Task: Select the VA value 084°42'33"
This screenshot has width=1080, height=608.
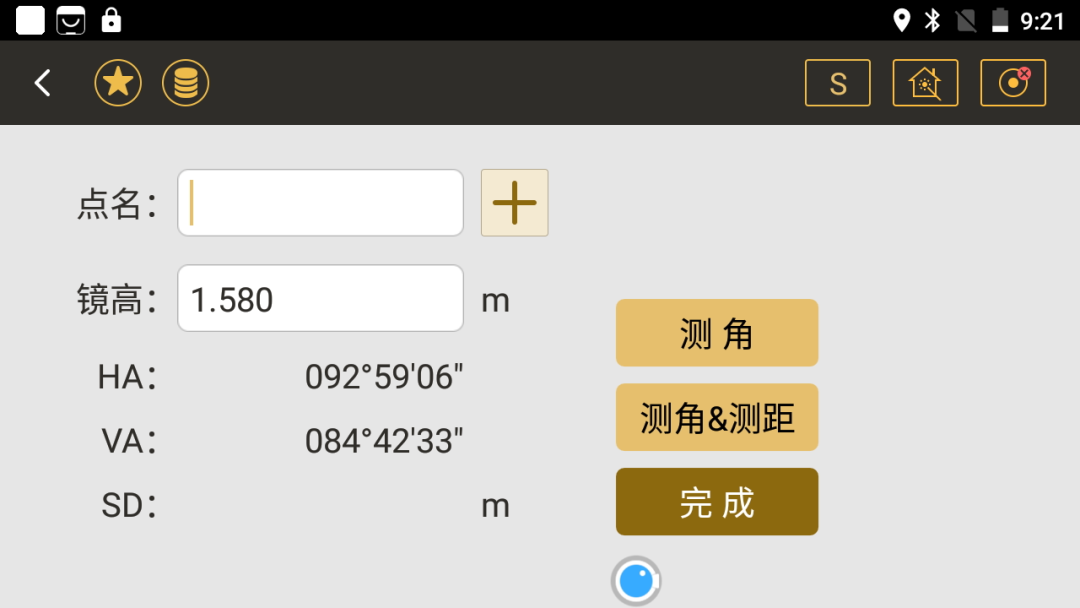Action: click(384, 441)
